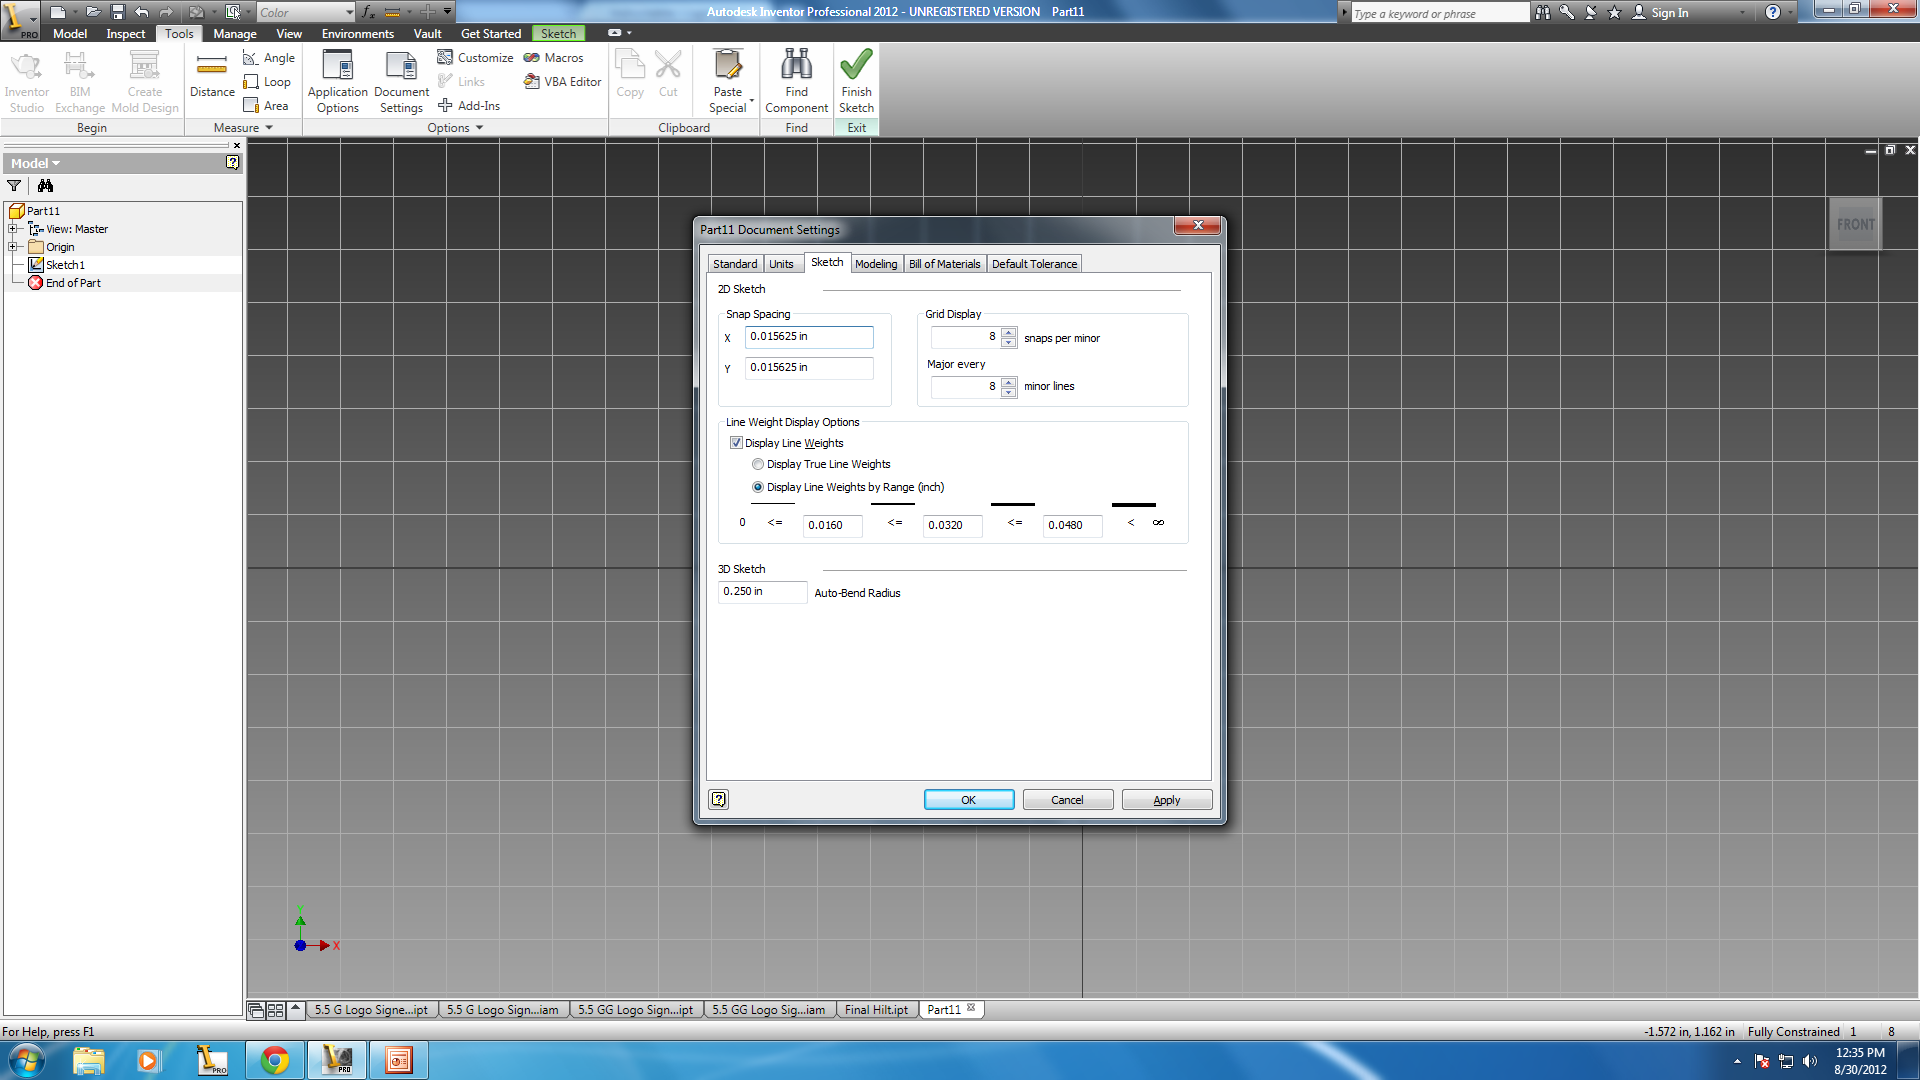1920x1080 pixels.
Task: Open PowerPoint from the taskbar
Action: [399, 1060]
